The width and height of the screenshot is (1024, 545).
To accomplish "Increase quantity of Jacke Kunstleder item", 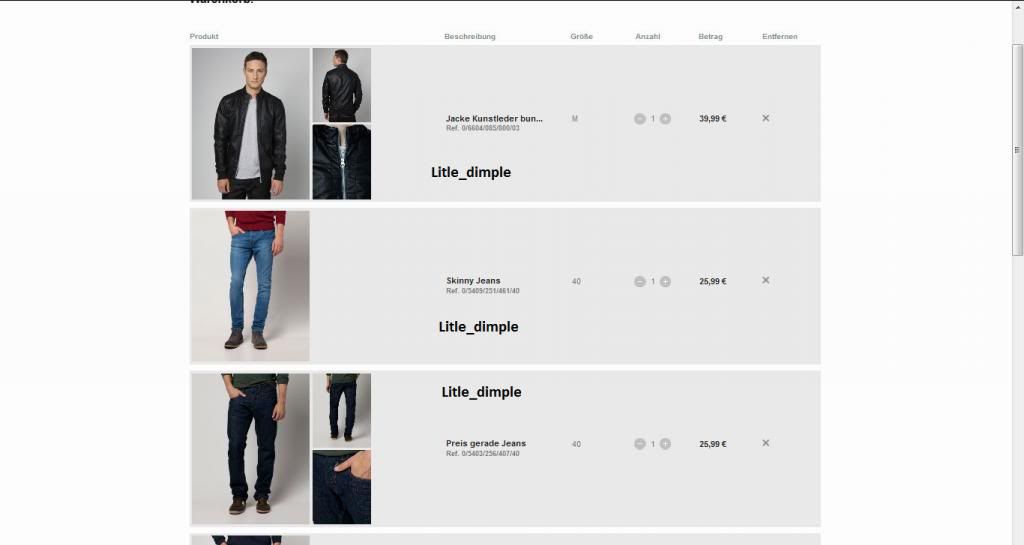I will (665, 119).
